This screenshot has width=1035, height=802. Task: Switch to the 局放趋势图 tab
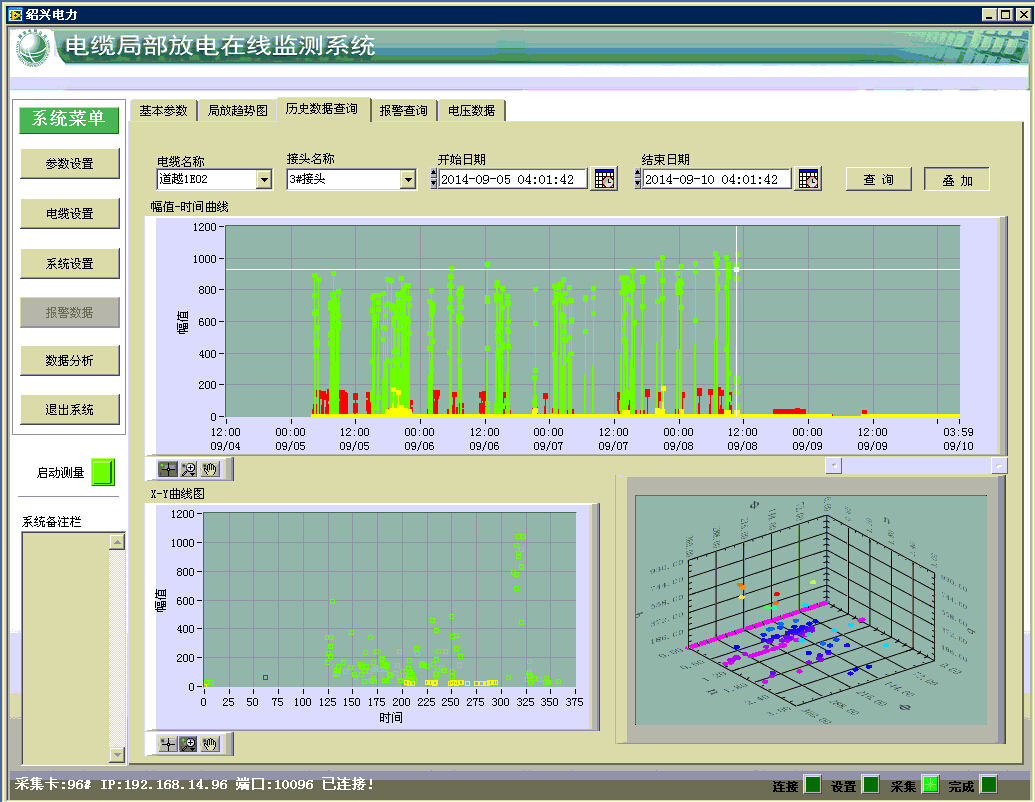point(237,111)
